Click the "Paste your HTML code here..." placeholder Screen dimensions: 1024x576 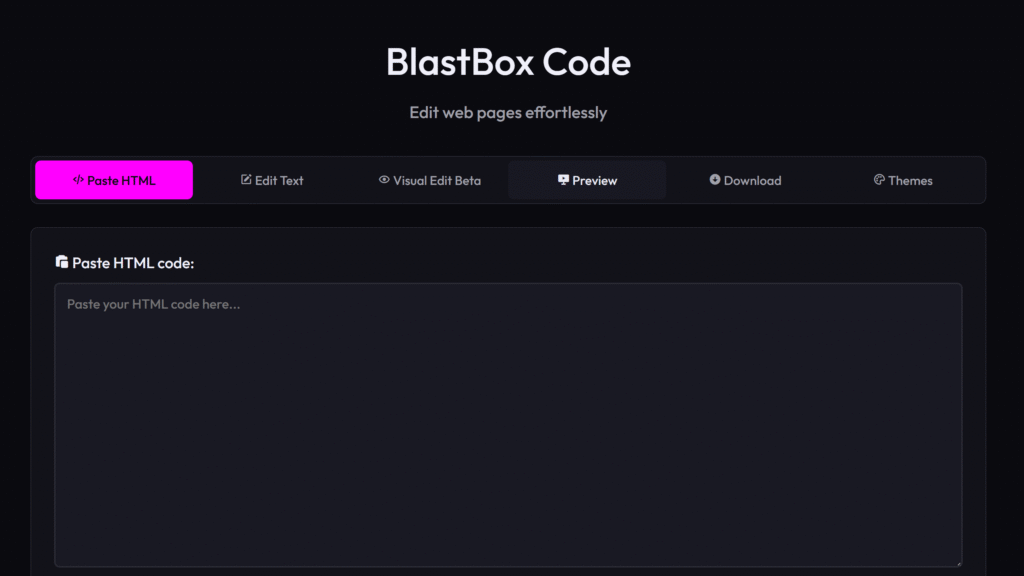(153, 304)
